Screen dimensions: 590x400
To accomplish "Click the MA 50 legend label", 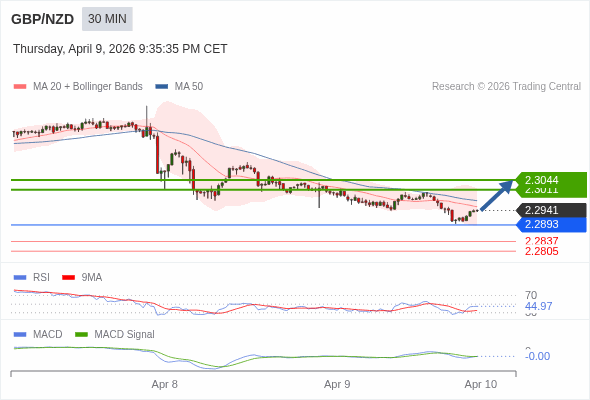I will [189, 87].
